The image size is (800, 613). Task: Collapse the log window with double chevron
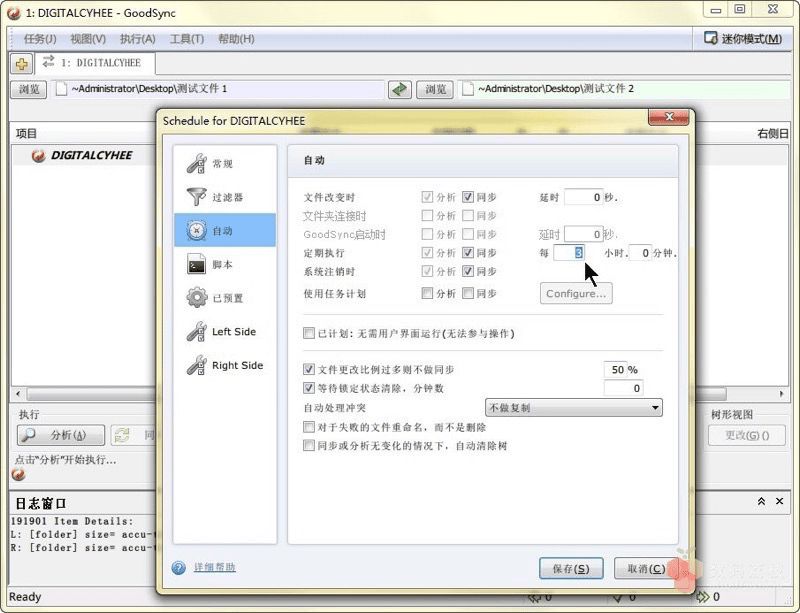pyautogui.click(x=761, y=501)
